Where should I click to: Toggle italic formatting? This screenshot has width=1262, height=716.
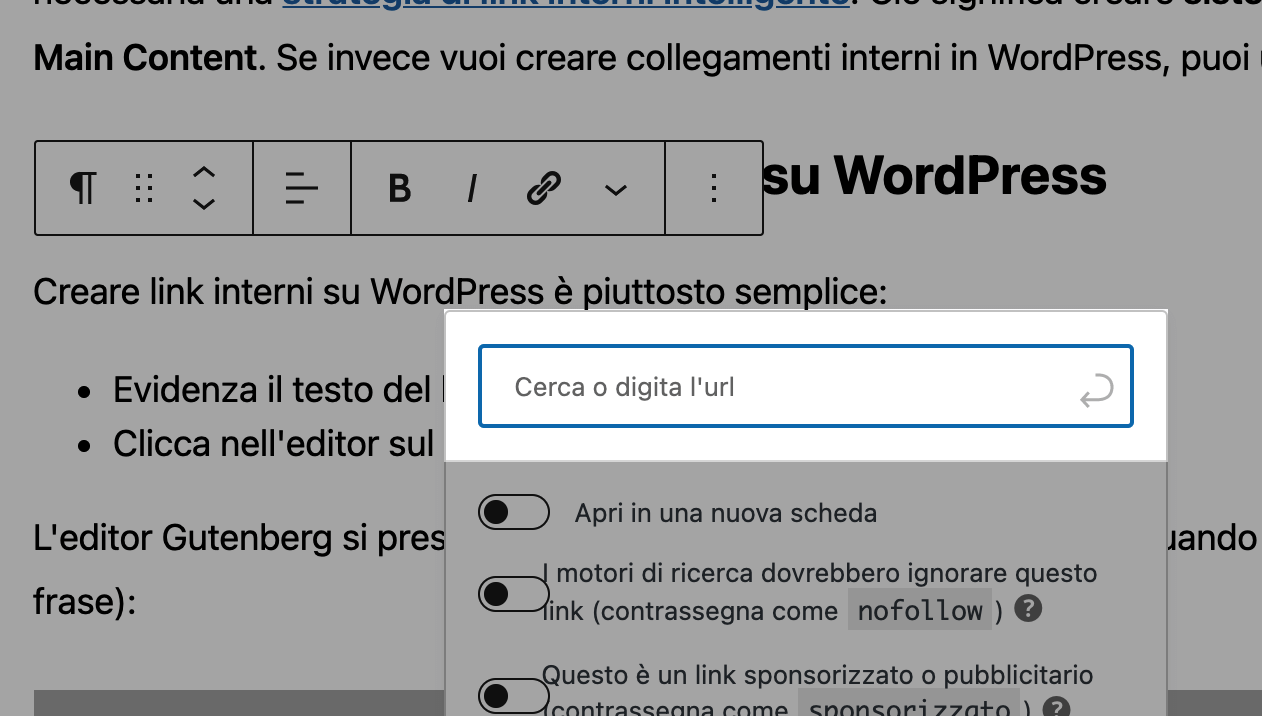472,188
